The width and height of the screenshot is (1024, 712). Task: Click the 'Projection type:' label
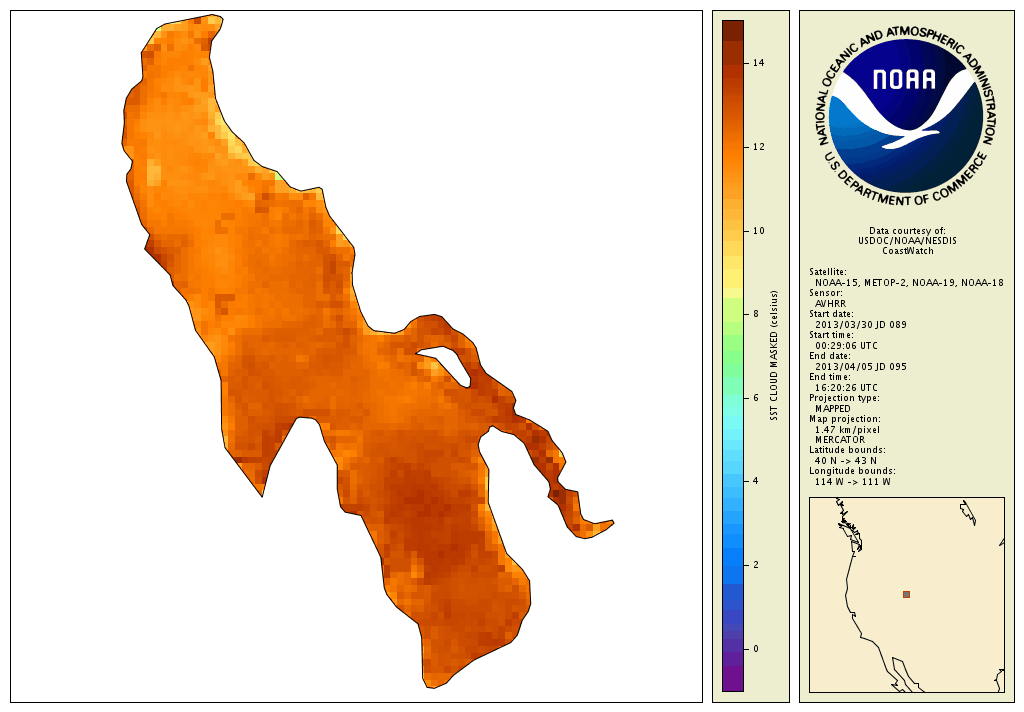844,398
